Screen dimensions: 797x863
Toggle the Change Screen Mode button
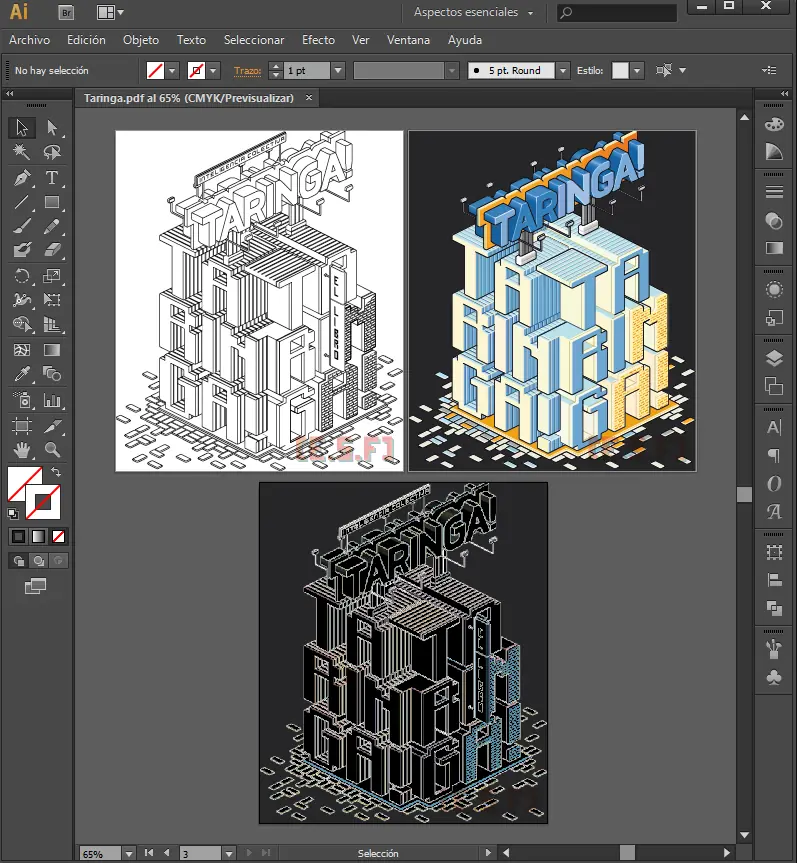point(35,586)
